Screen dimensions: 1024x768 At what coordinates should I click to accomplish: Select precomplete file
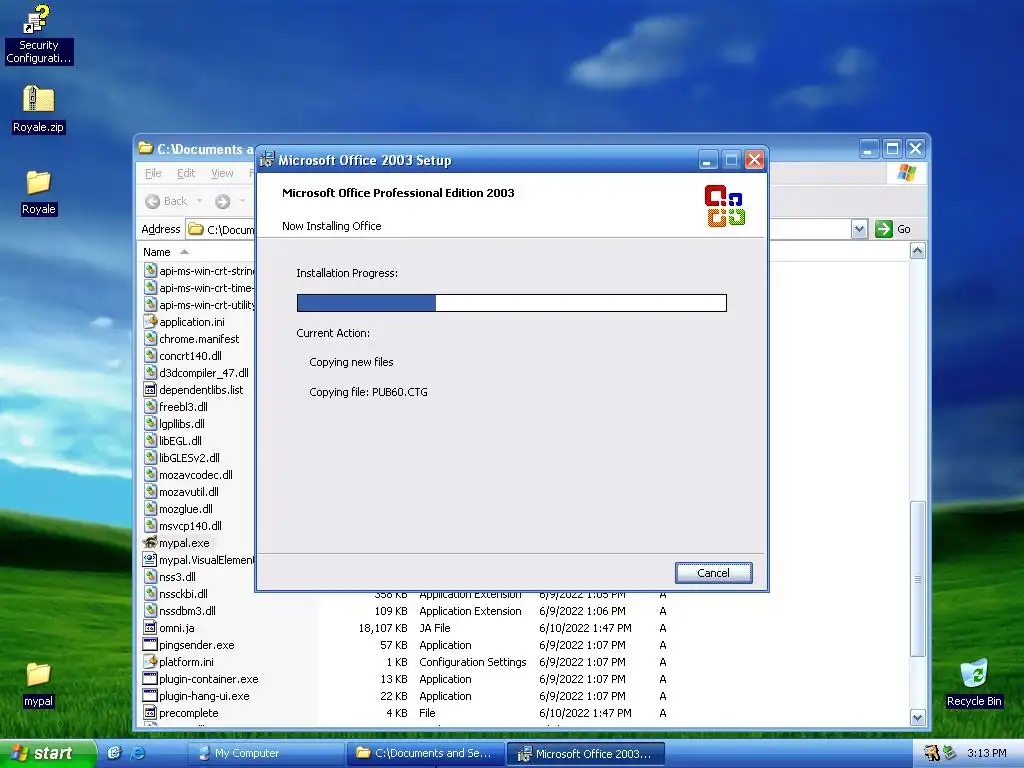181,712
